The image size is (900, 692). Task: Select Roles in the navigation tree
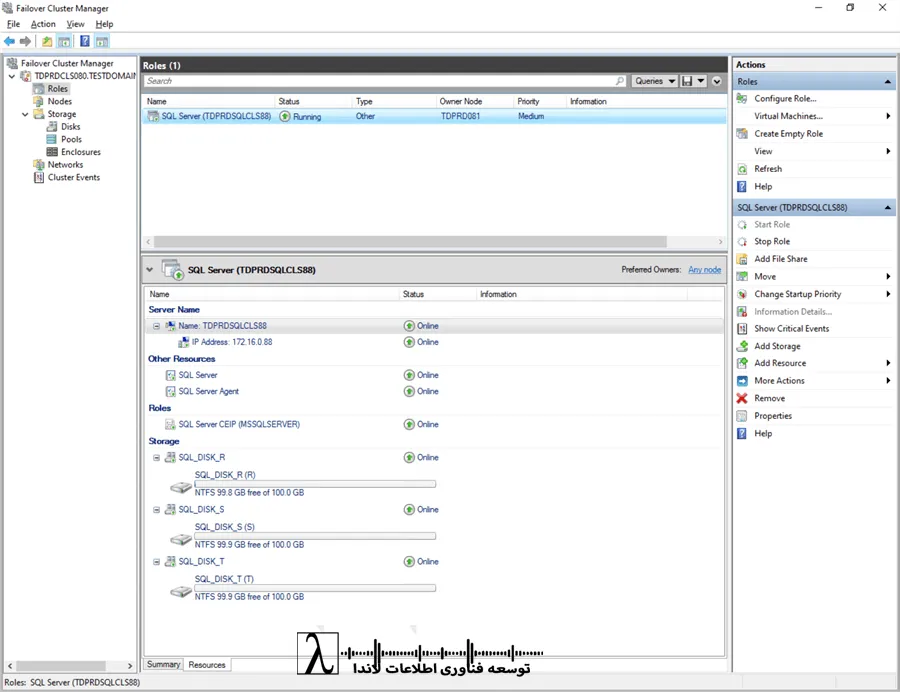[57, 89]
